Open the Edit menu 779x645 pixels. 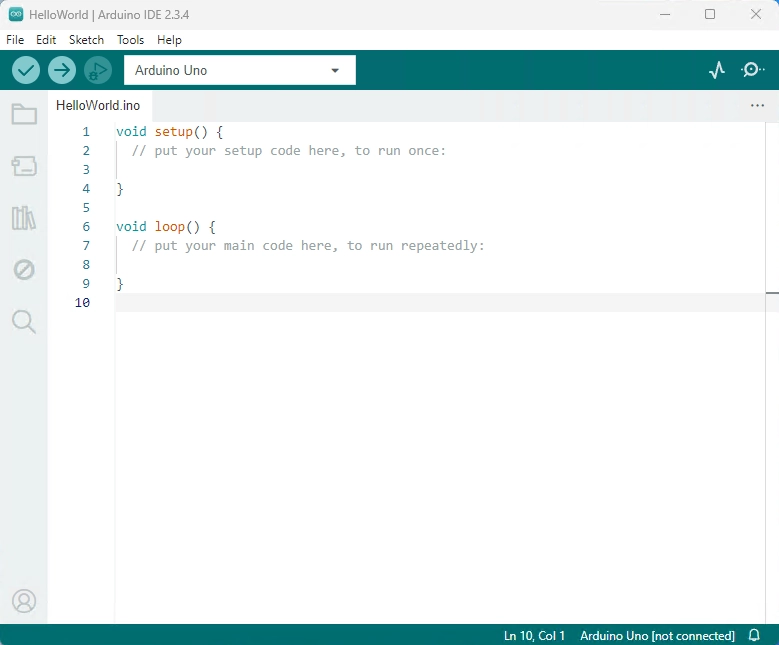[x=46, y=40]
